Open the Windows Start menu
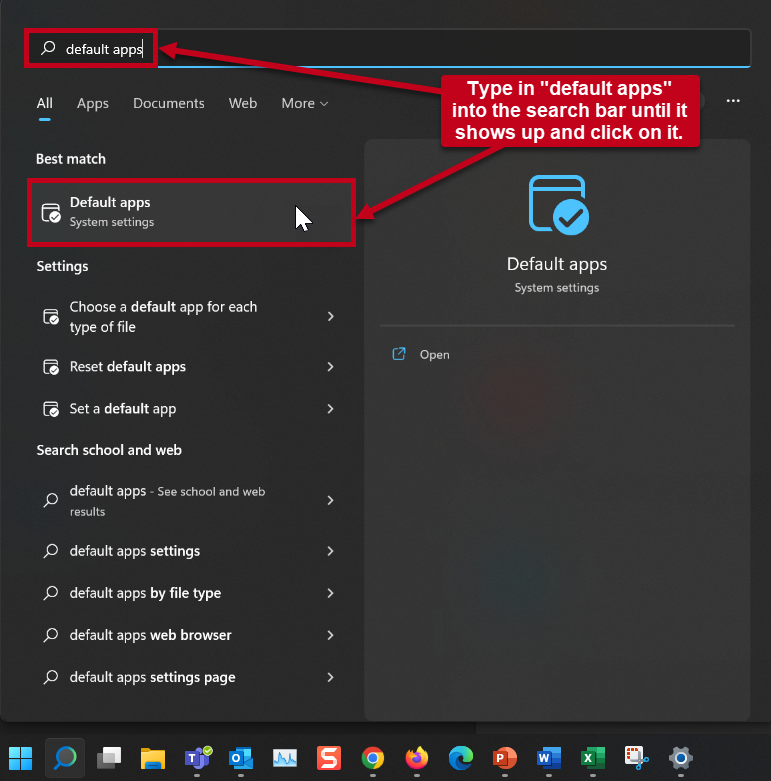Image resolution: width=771 pixels, height=781 pixels. (x=20, y=758)
